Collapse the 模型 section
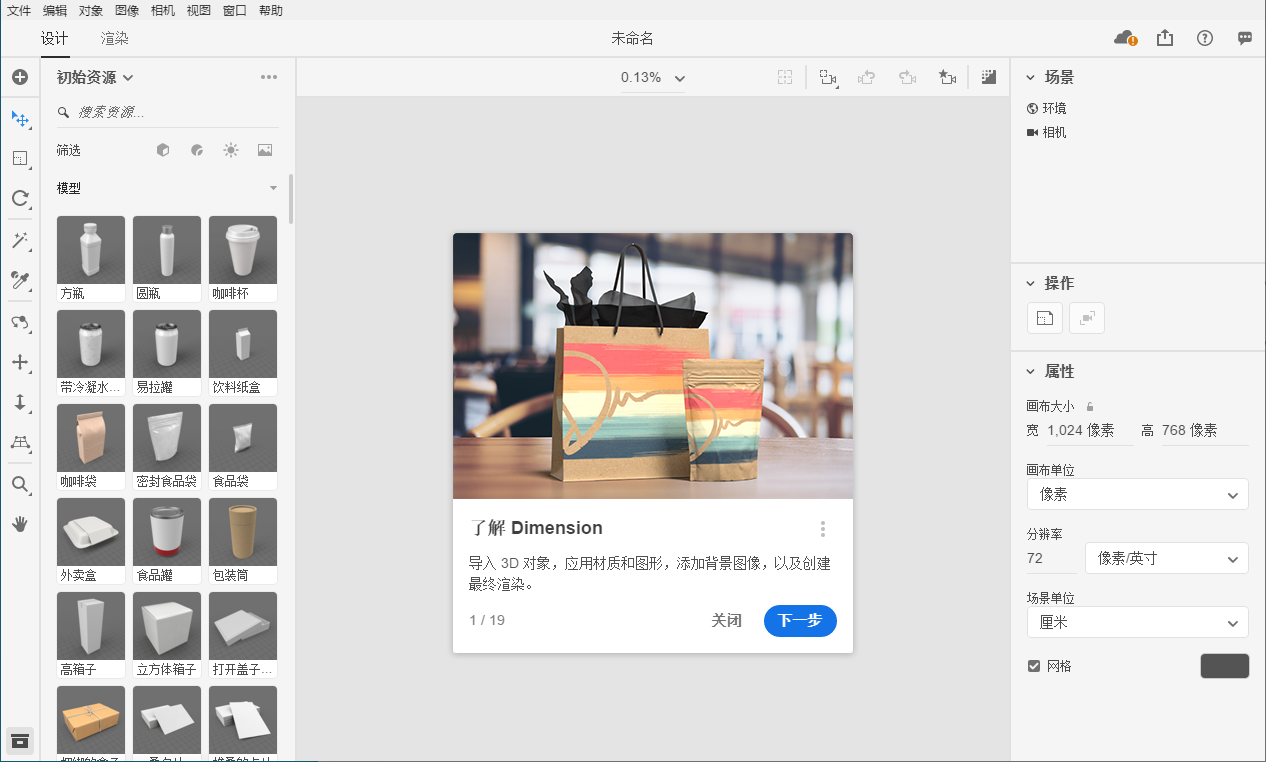The image size is (1266, 762). click(272, 187)
